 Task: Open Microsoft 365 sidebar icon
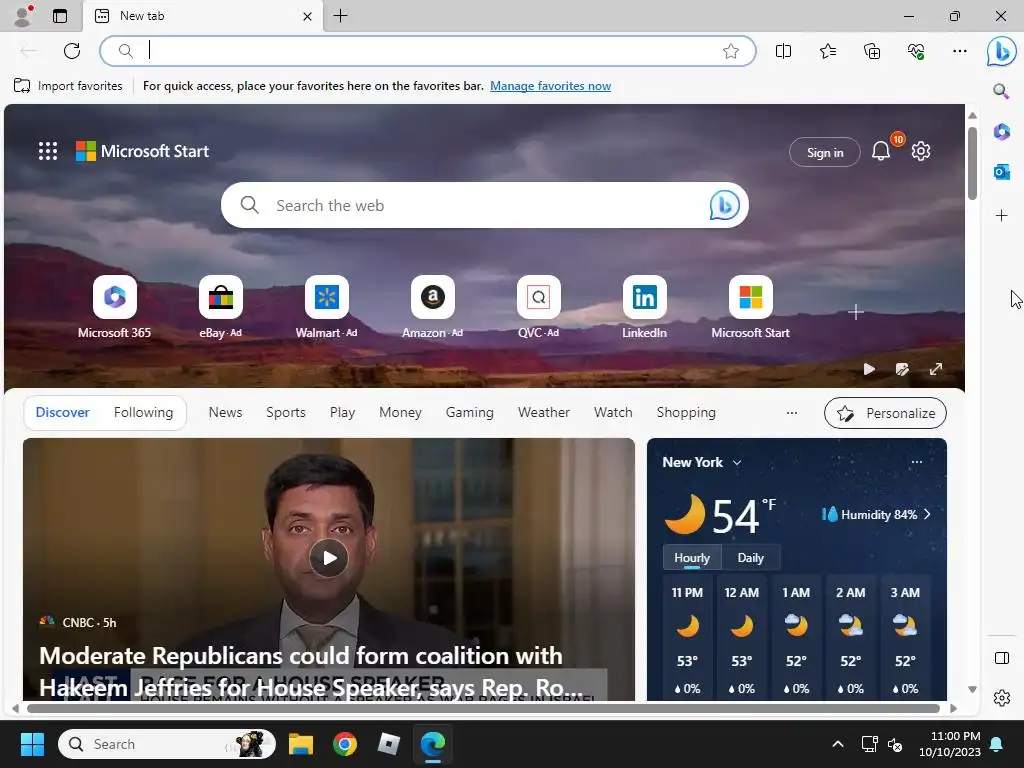click(1001, 131)
